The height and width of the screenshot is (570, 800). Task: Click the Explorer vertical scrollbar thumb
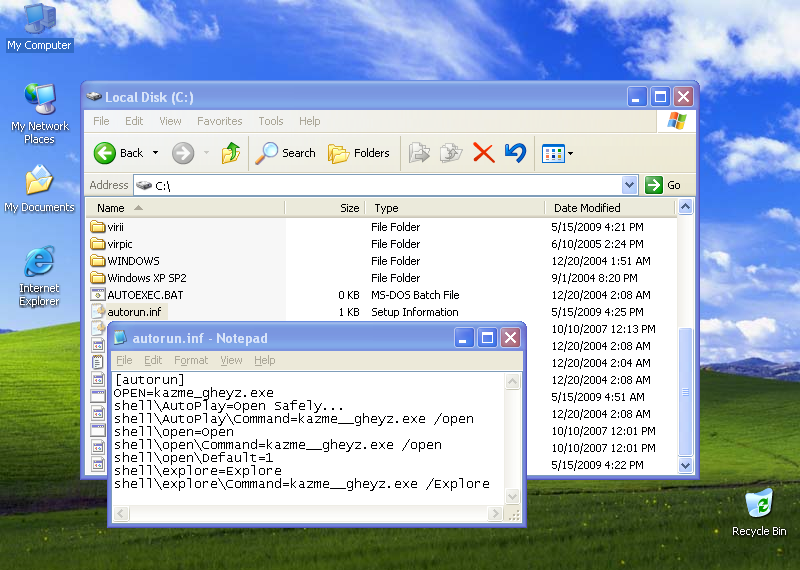[x=685, y=391]
